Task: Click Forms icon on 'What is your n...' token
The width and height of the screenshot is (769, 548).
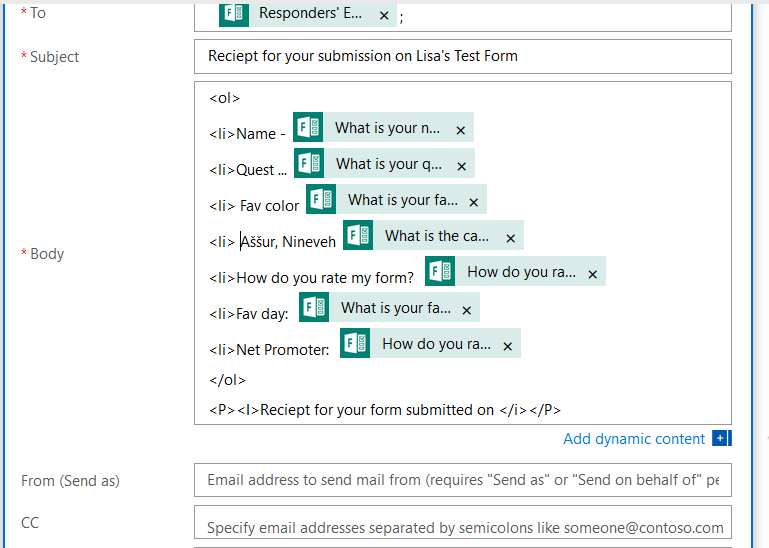Action: coord(308,127)
